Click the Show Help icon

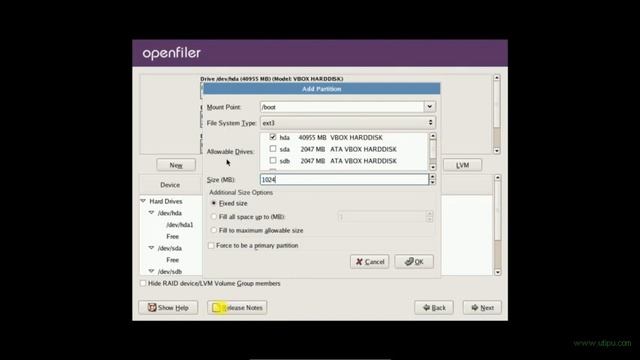(x=152, y=307)
